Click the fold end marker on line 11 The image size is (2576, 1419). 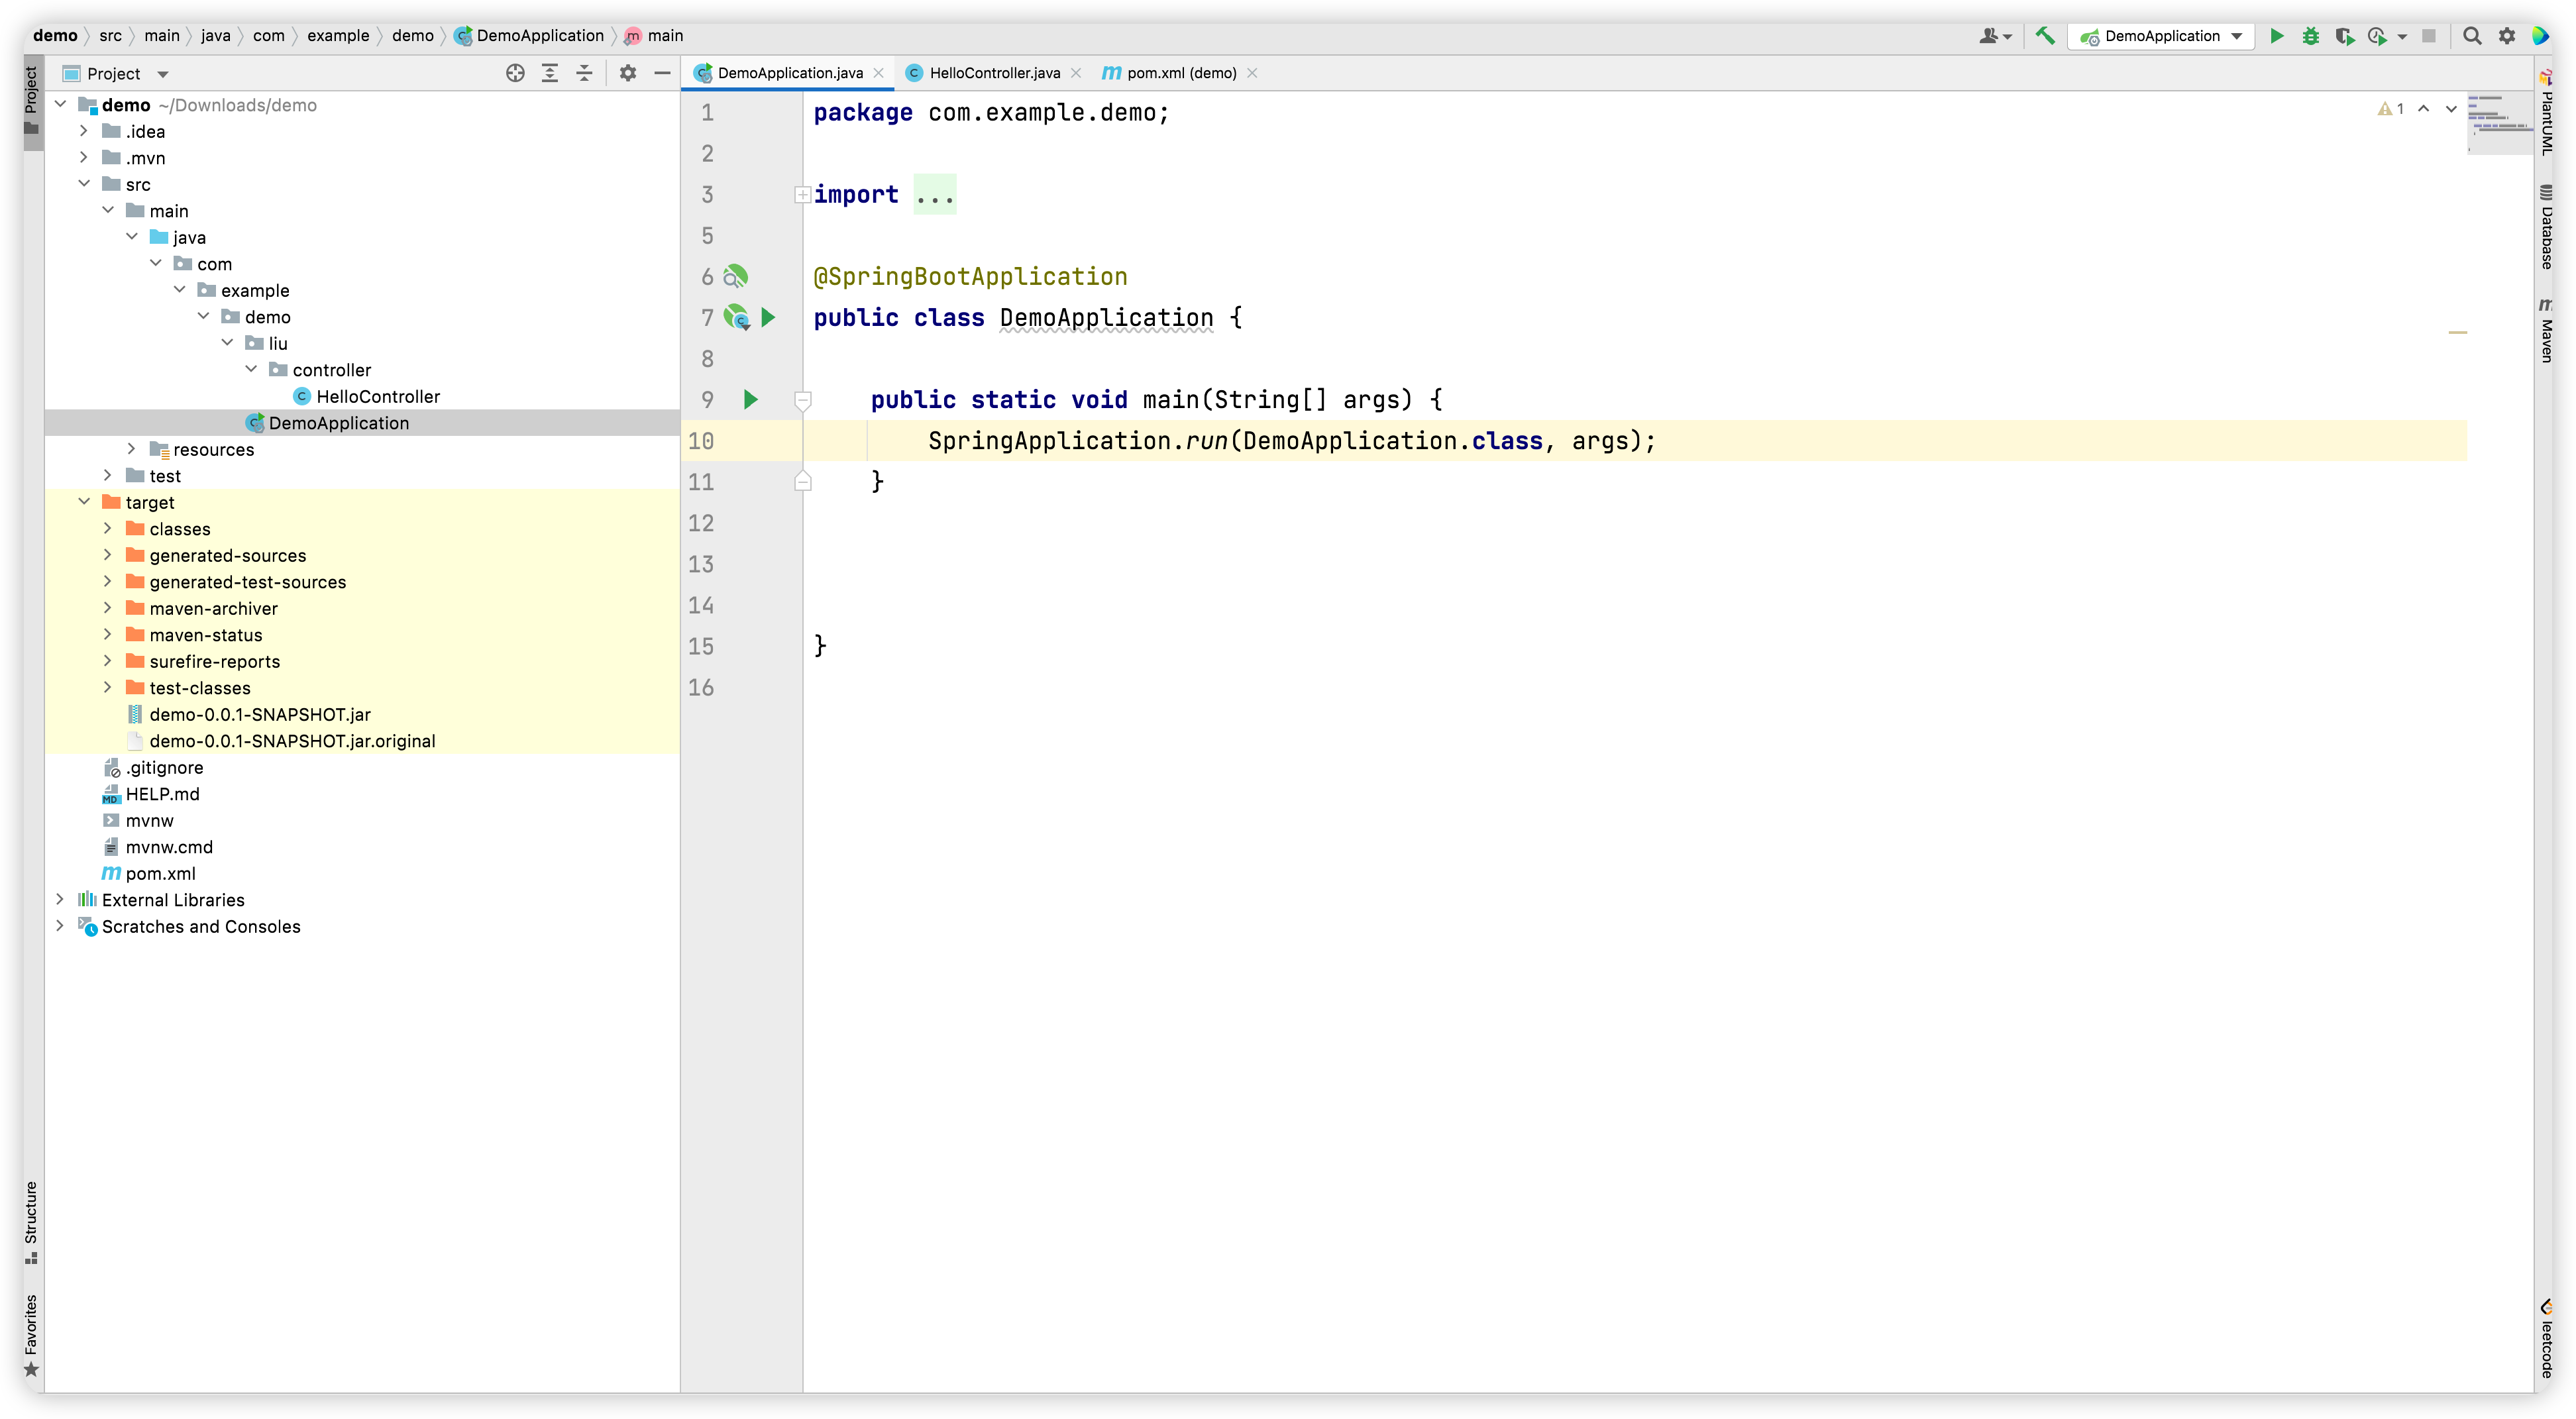coord(802,482)
